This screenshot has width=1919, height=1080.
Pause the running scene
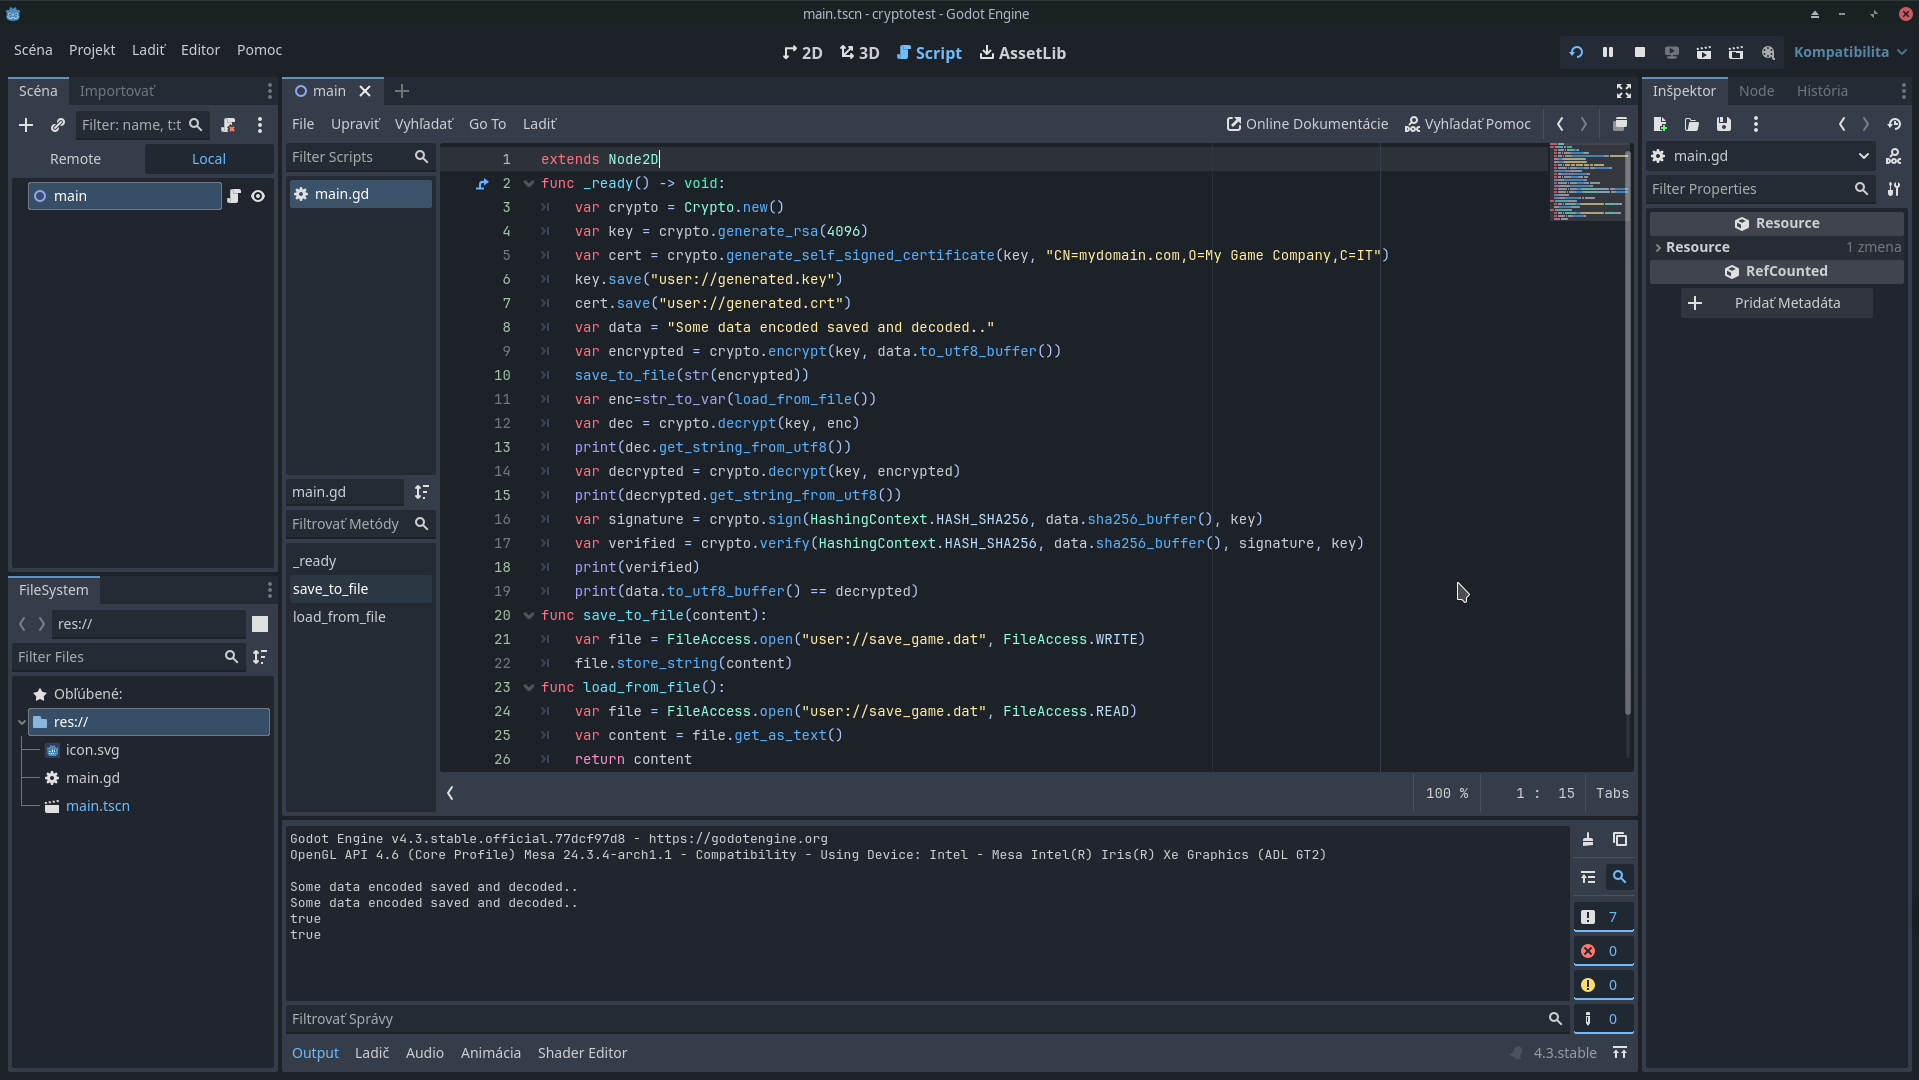(1608, 52)
